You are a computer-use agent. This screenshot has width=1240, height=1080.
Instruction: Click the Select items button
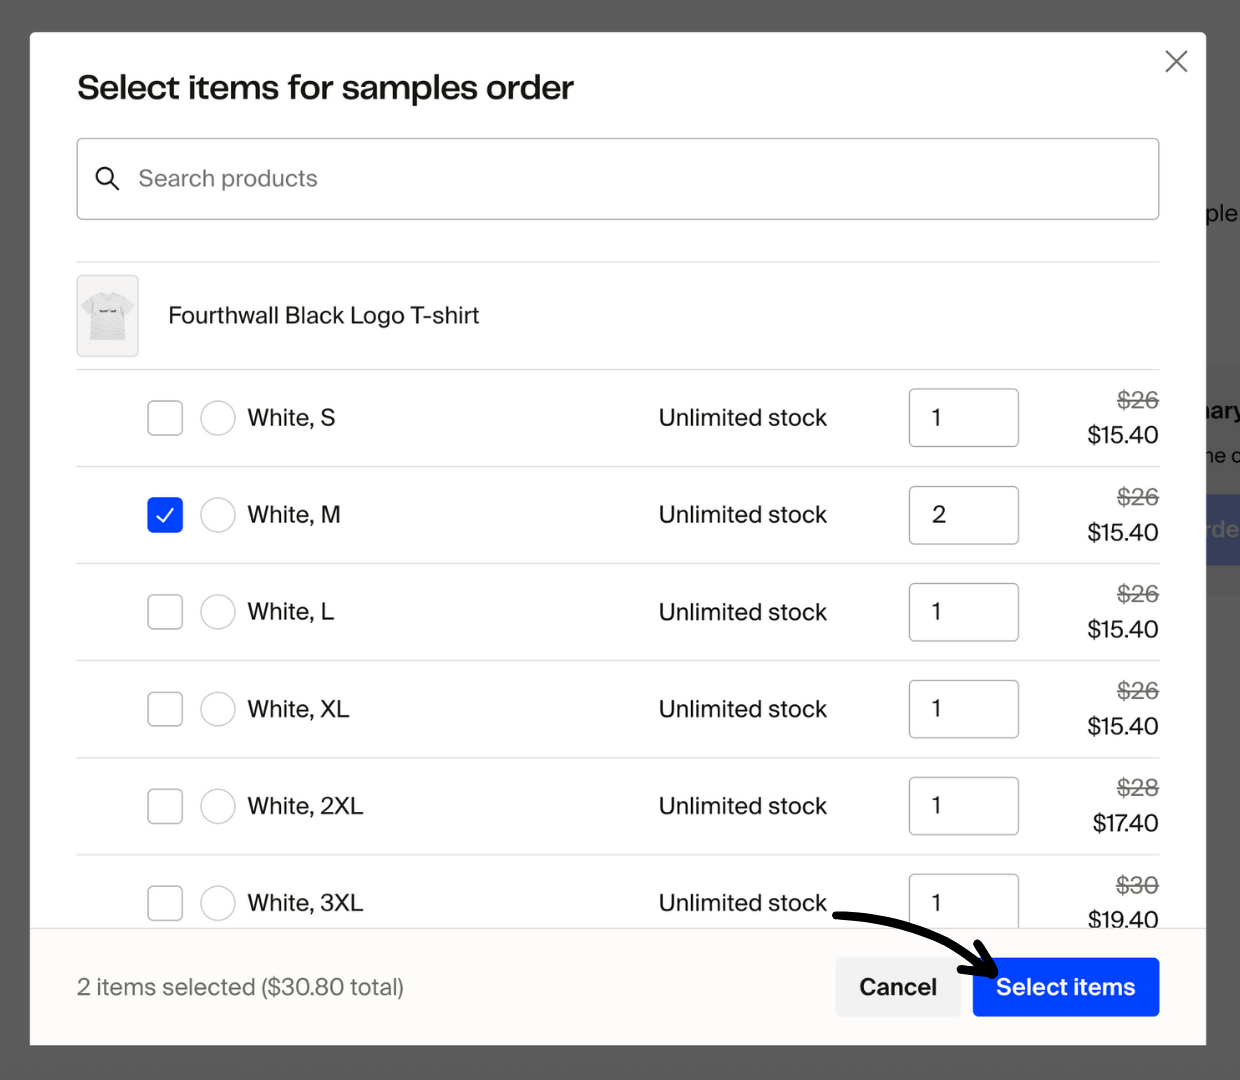(x=1065, y=987)
